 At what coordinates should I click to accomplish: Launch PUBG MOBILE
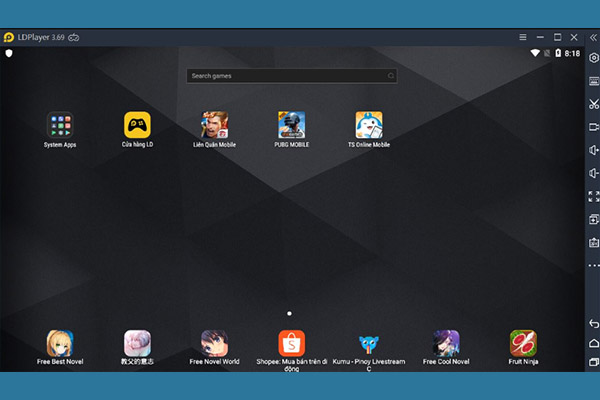[292, 125]
